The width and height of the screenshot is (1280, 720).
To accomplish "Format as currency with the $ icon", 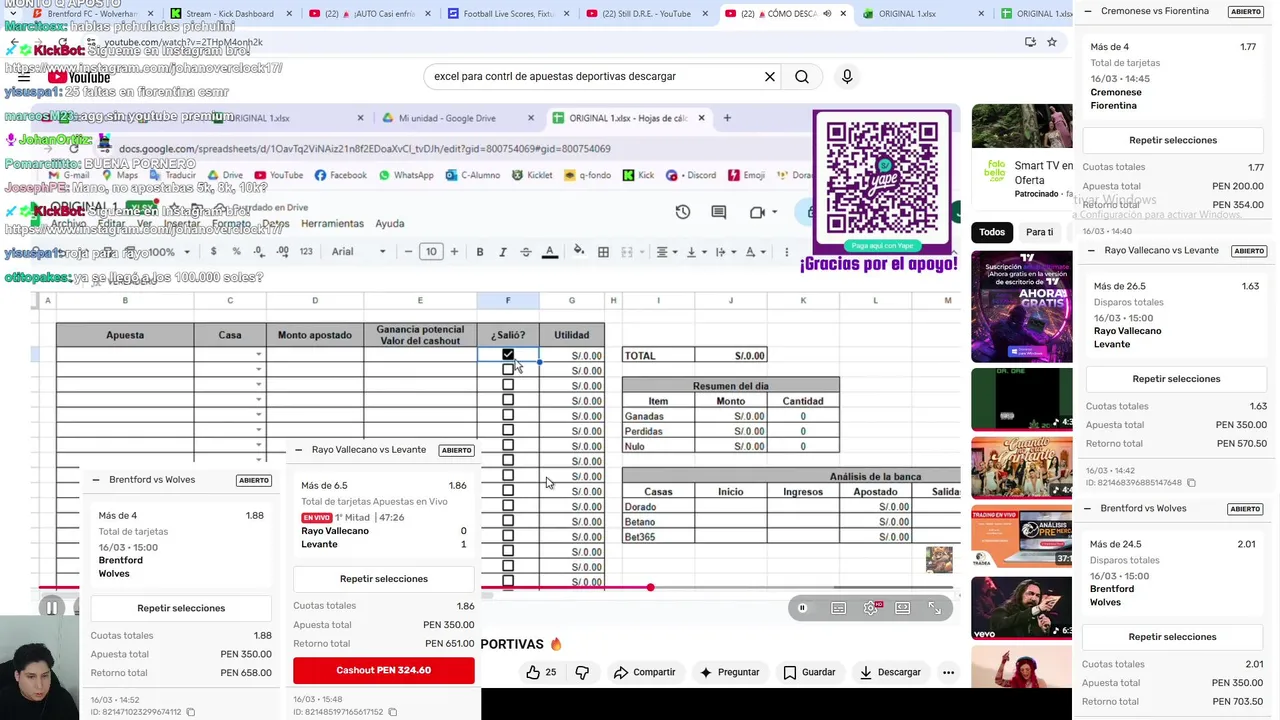I will 213,252.
